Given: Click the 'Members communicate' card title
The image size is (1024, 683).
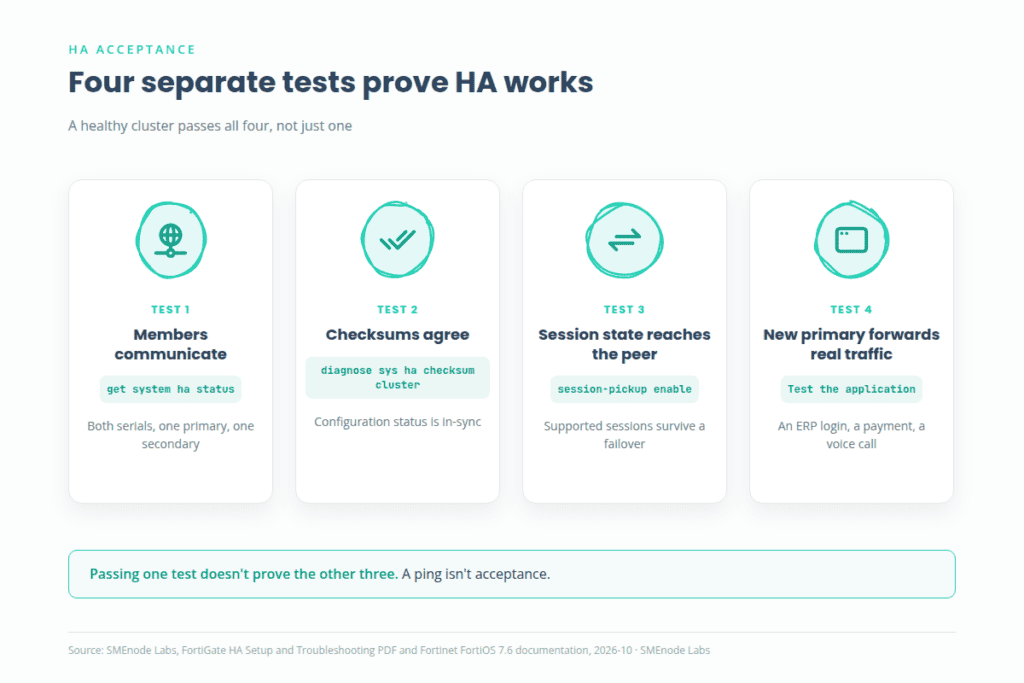Looking at the screenshot, I should tap(170, 344).
